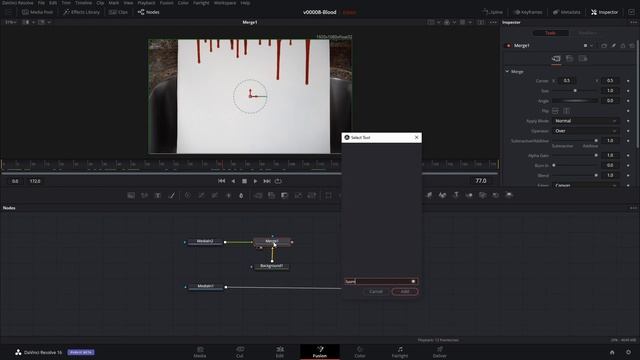Toggle keyframe dot for the Size row
This screenshot has width=640, height=360.
pyautogui.click(x=628, y=91)
